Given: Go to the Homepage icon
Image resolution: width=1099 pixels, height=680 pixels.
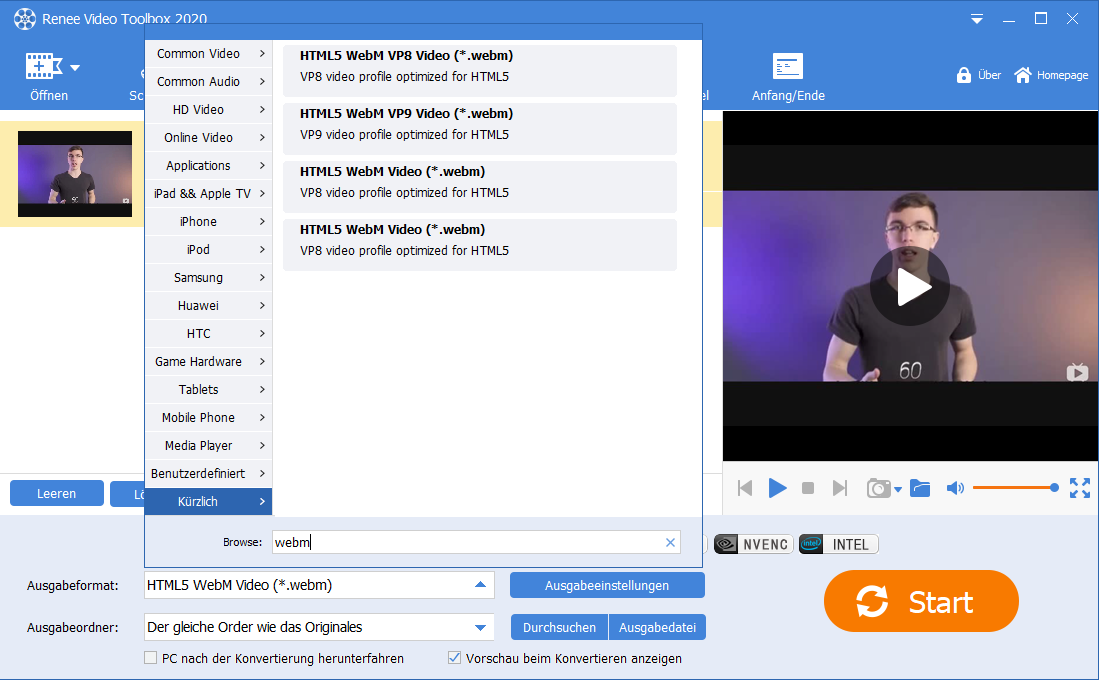Looking at the screenshot, I should [1023, 75].
